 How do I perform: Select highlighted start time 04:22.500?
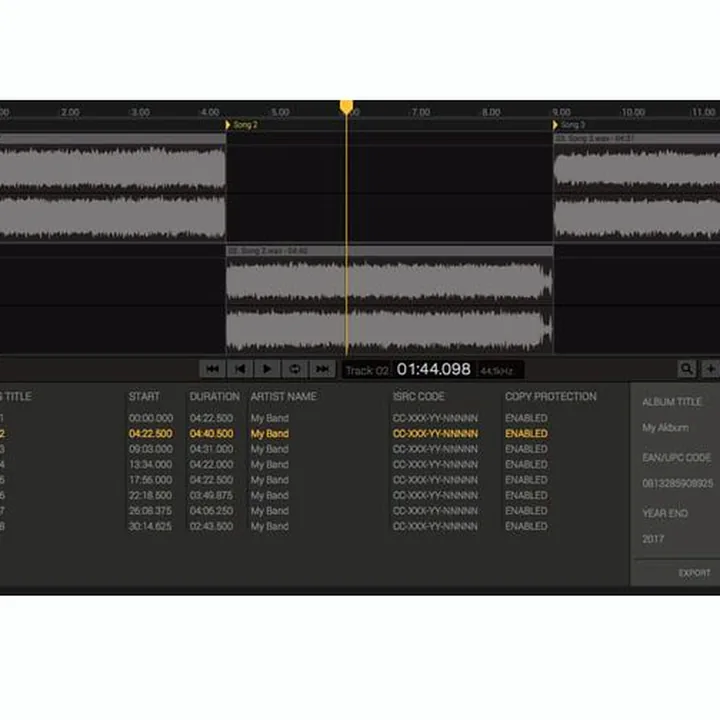(151, 433)
